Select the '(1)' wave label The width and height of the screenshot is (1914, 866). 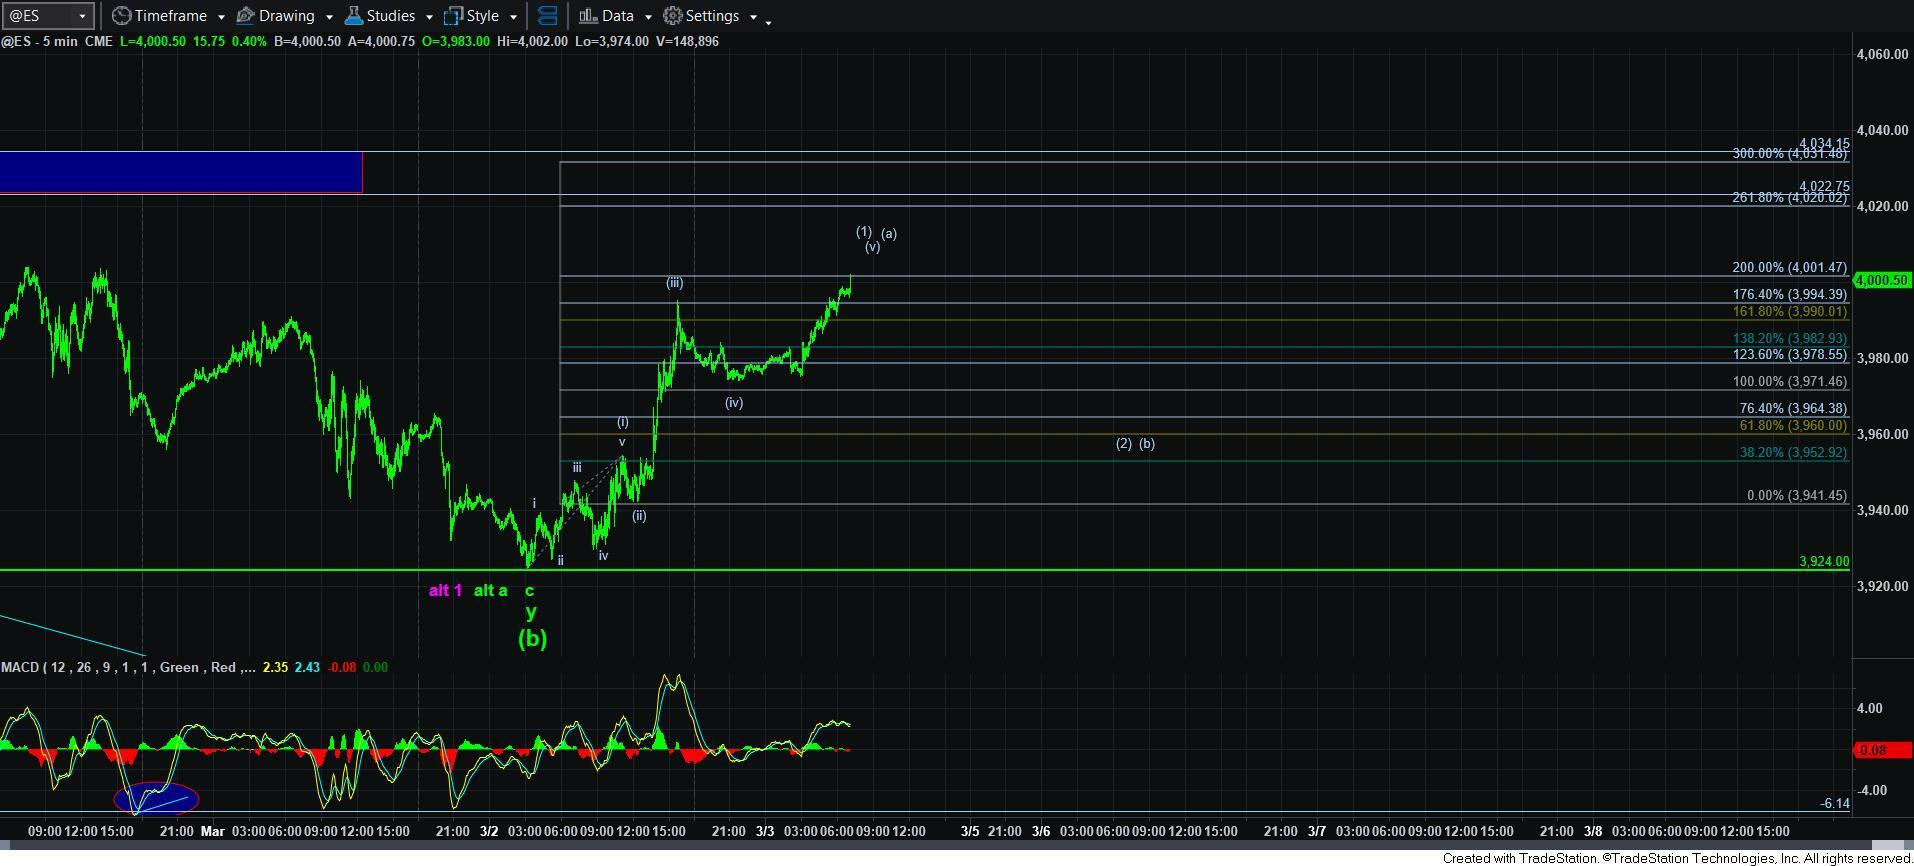pos(864,232)
